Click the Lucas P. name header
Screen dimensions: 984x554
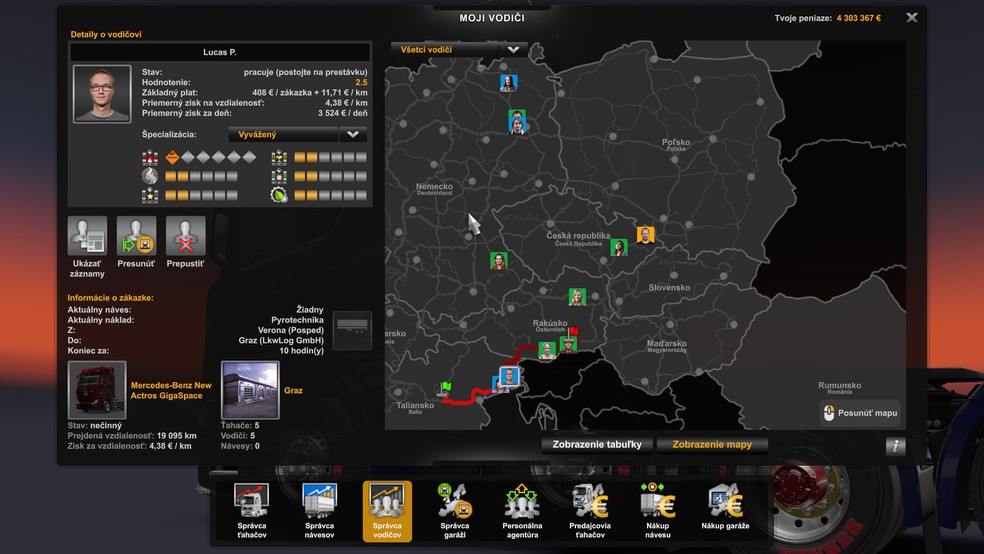click(220, 52)
